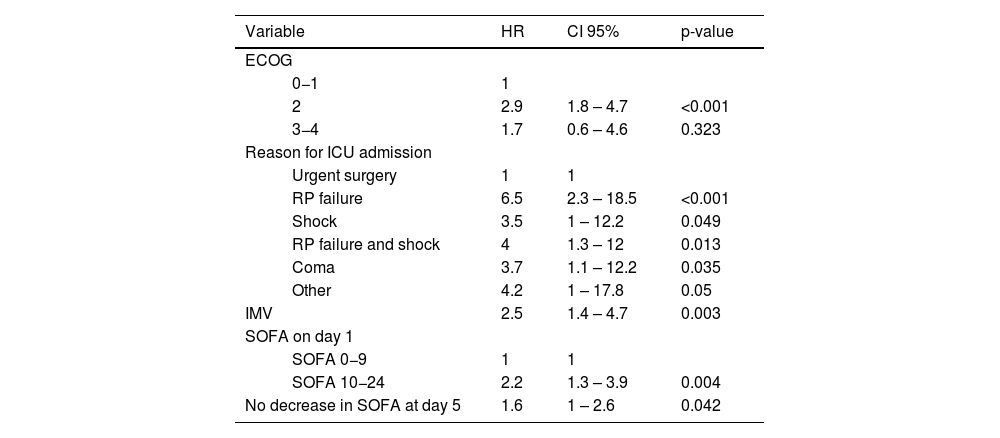
Task: Click the HR column header
Action: (x=511, y=32)
